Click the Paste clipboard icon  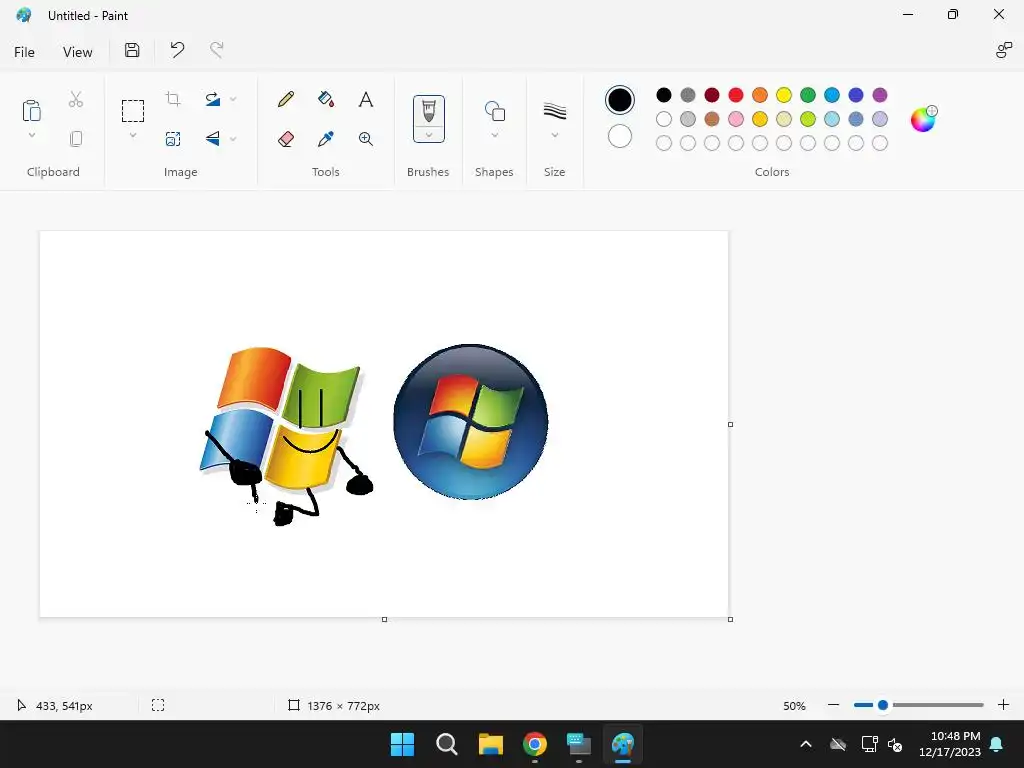(x=31, y=110)
